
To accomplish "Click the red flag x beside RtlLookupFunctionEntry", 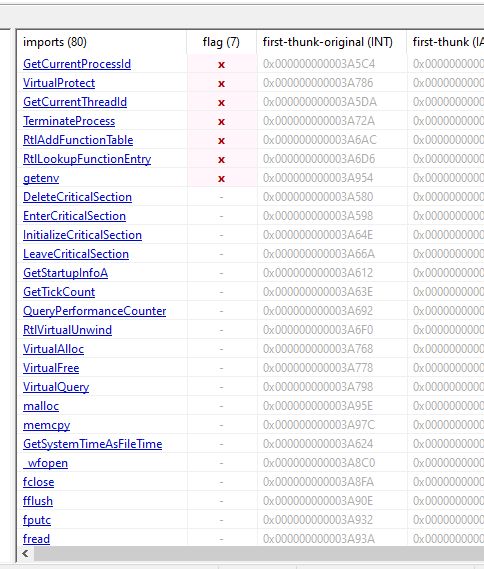I will pos(221,160).
